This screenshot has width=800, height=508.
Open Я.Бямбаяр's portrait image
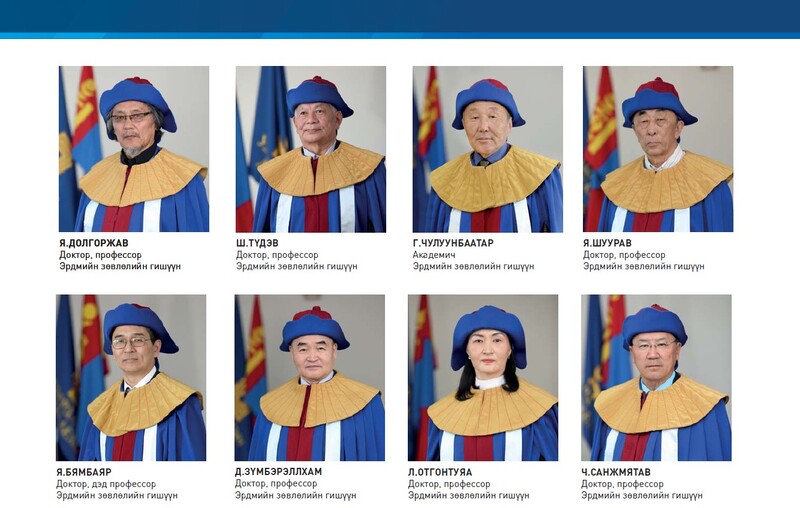131,378
